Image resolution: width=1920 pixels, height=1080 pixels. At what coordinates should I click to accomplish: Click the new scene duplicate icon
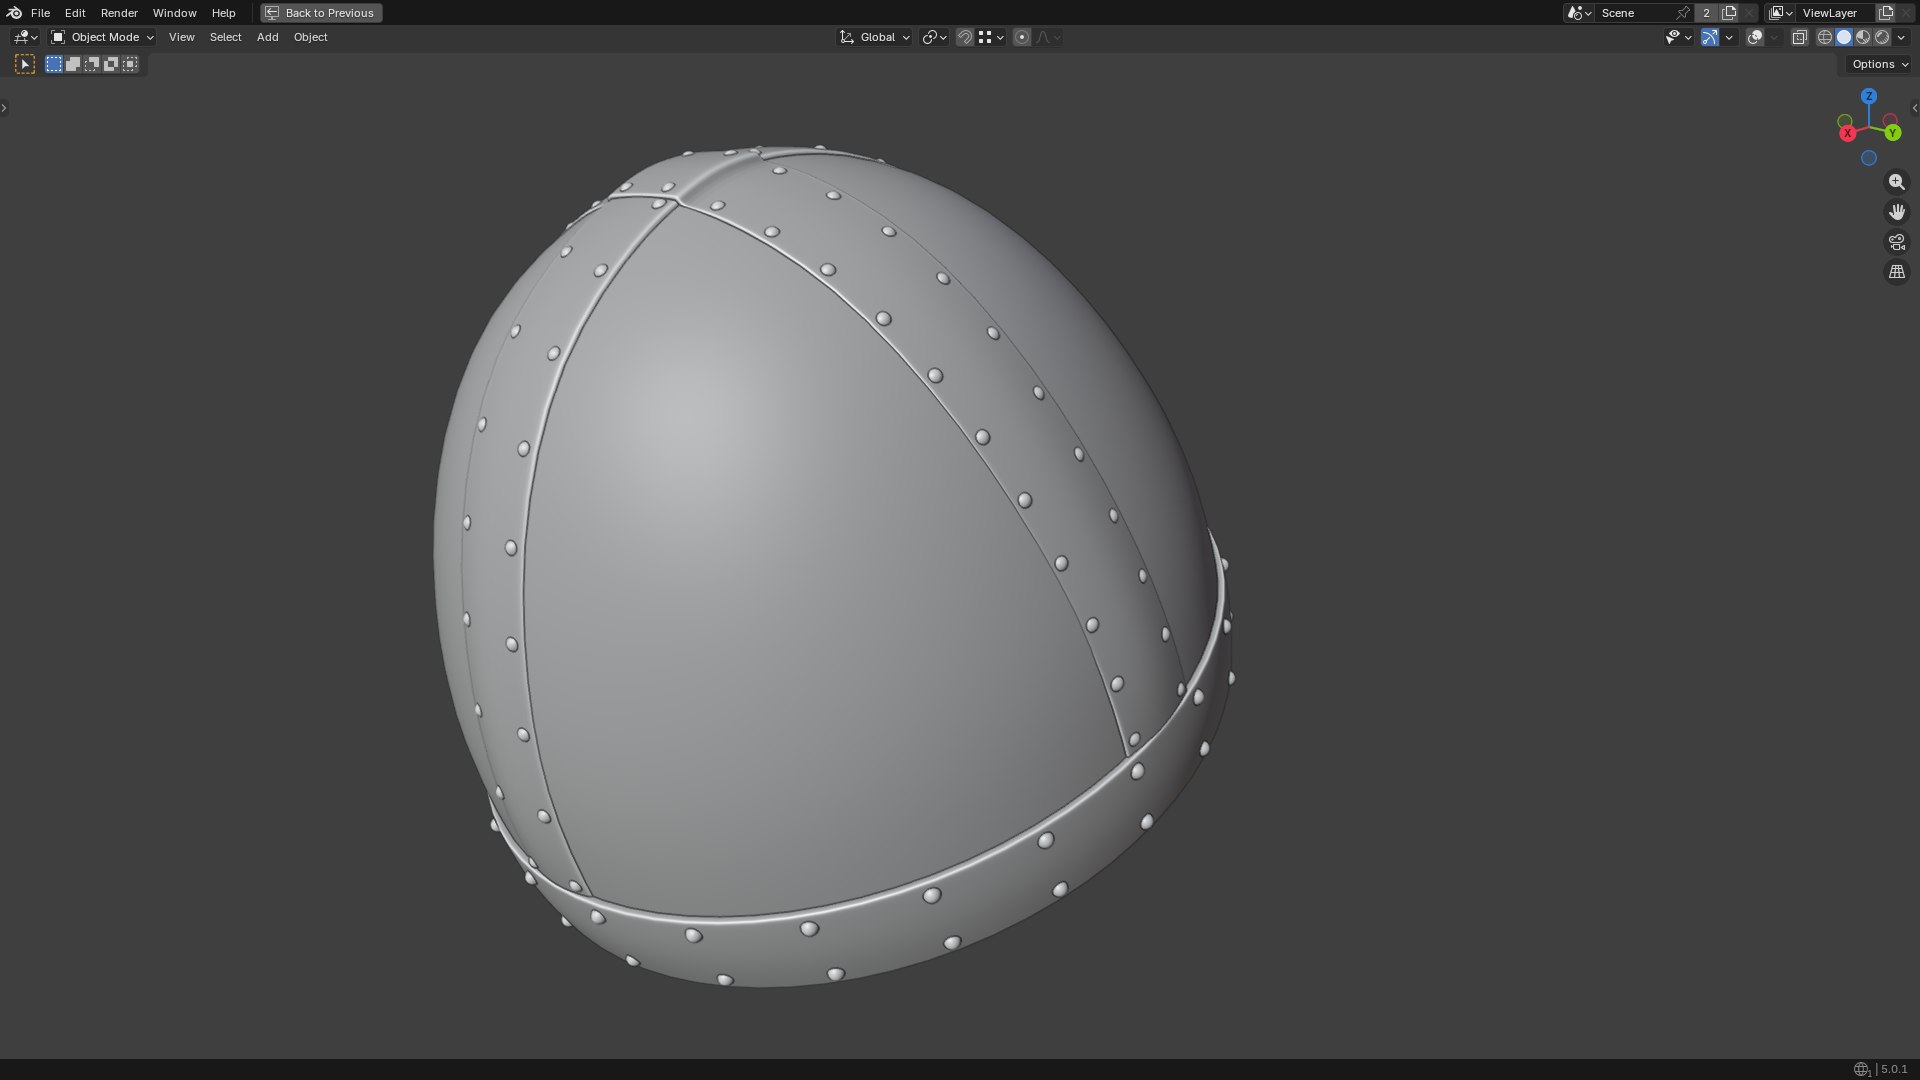1729,13
